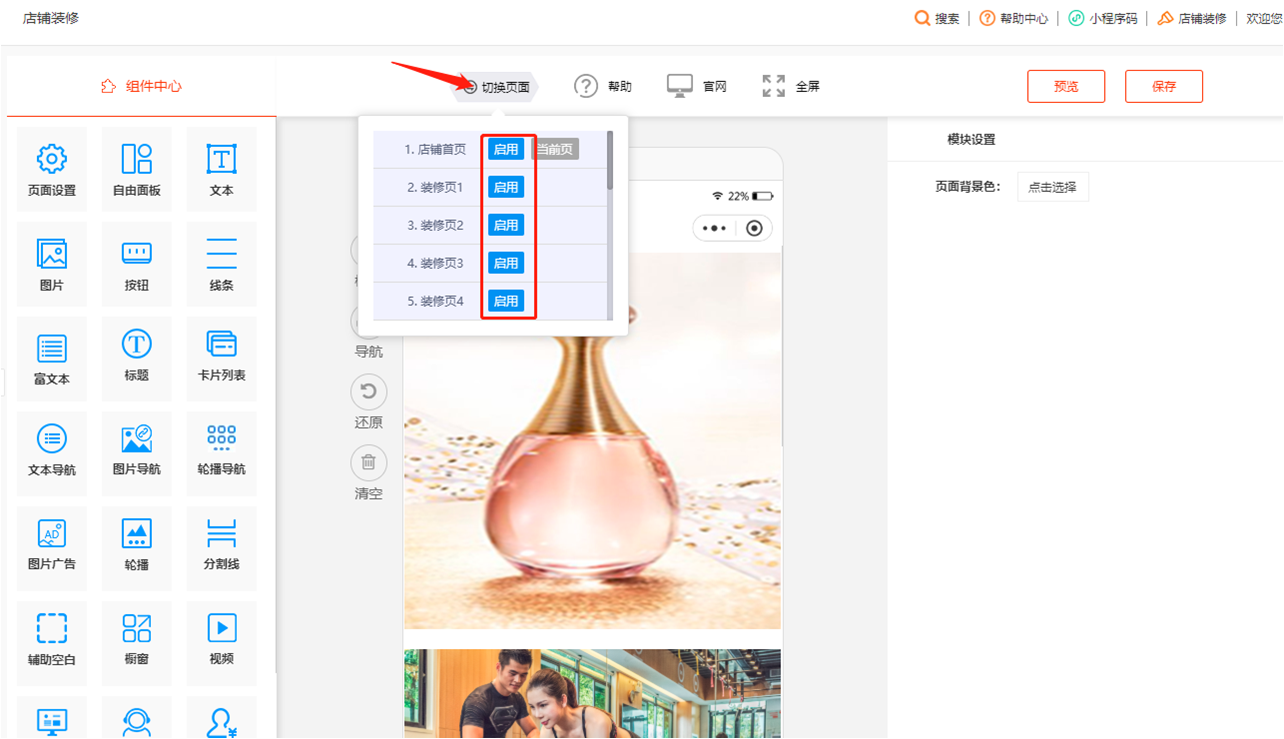The image size is (1284, 739).
Task: Click 启用 for 装修页2
Action: [506, 225]
